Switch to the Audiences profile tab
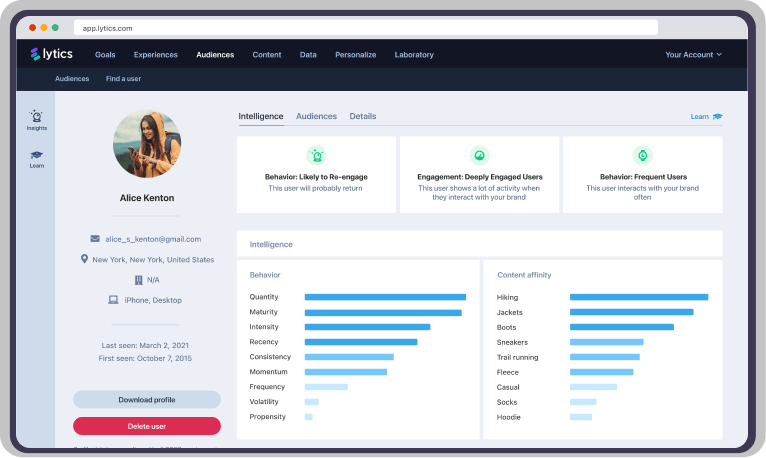The width and height of the screenshot is (766, 458). coord(316,117)
